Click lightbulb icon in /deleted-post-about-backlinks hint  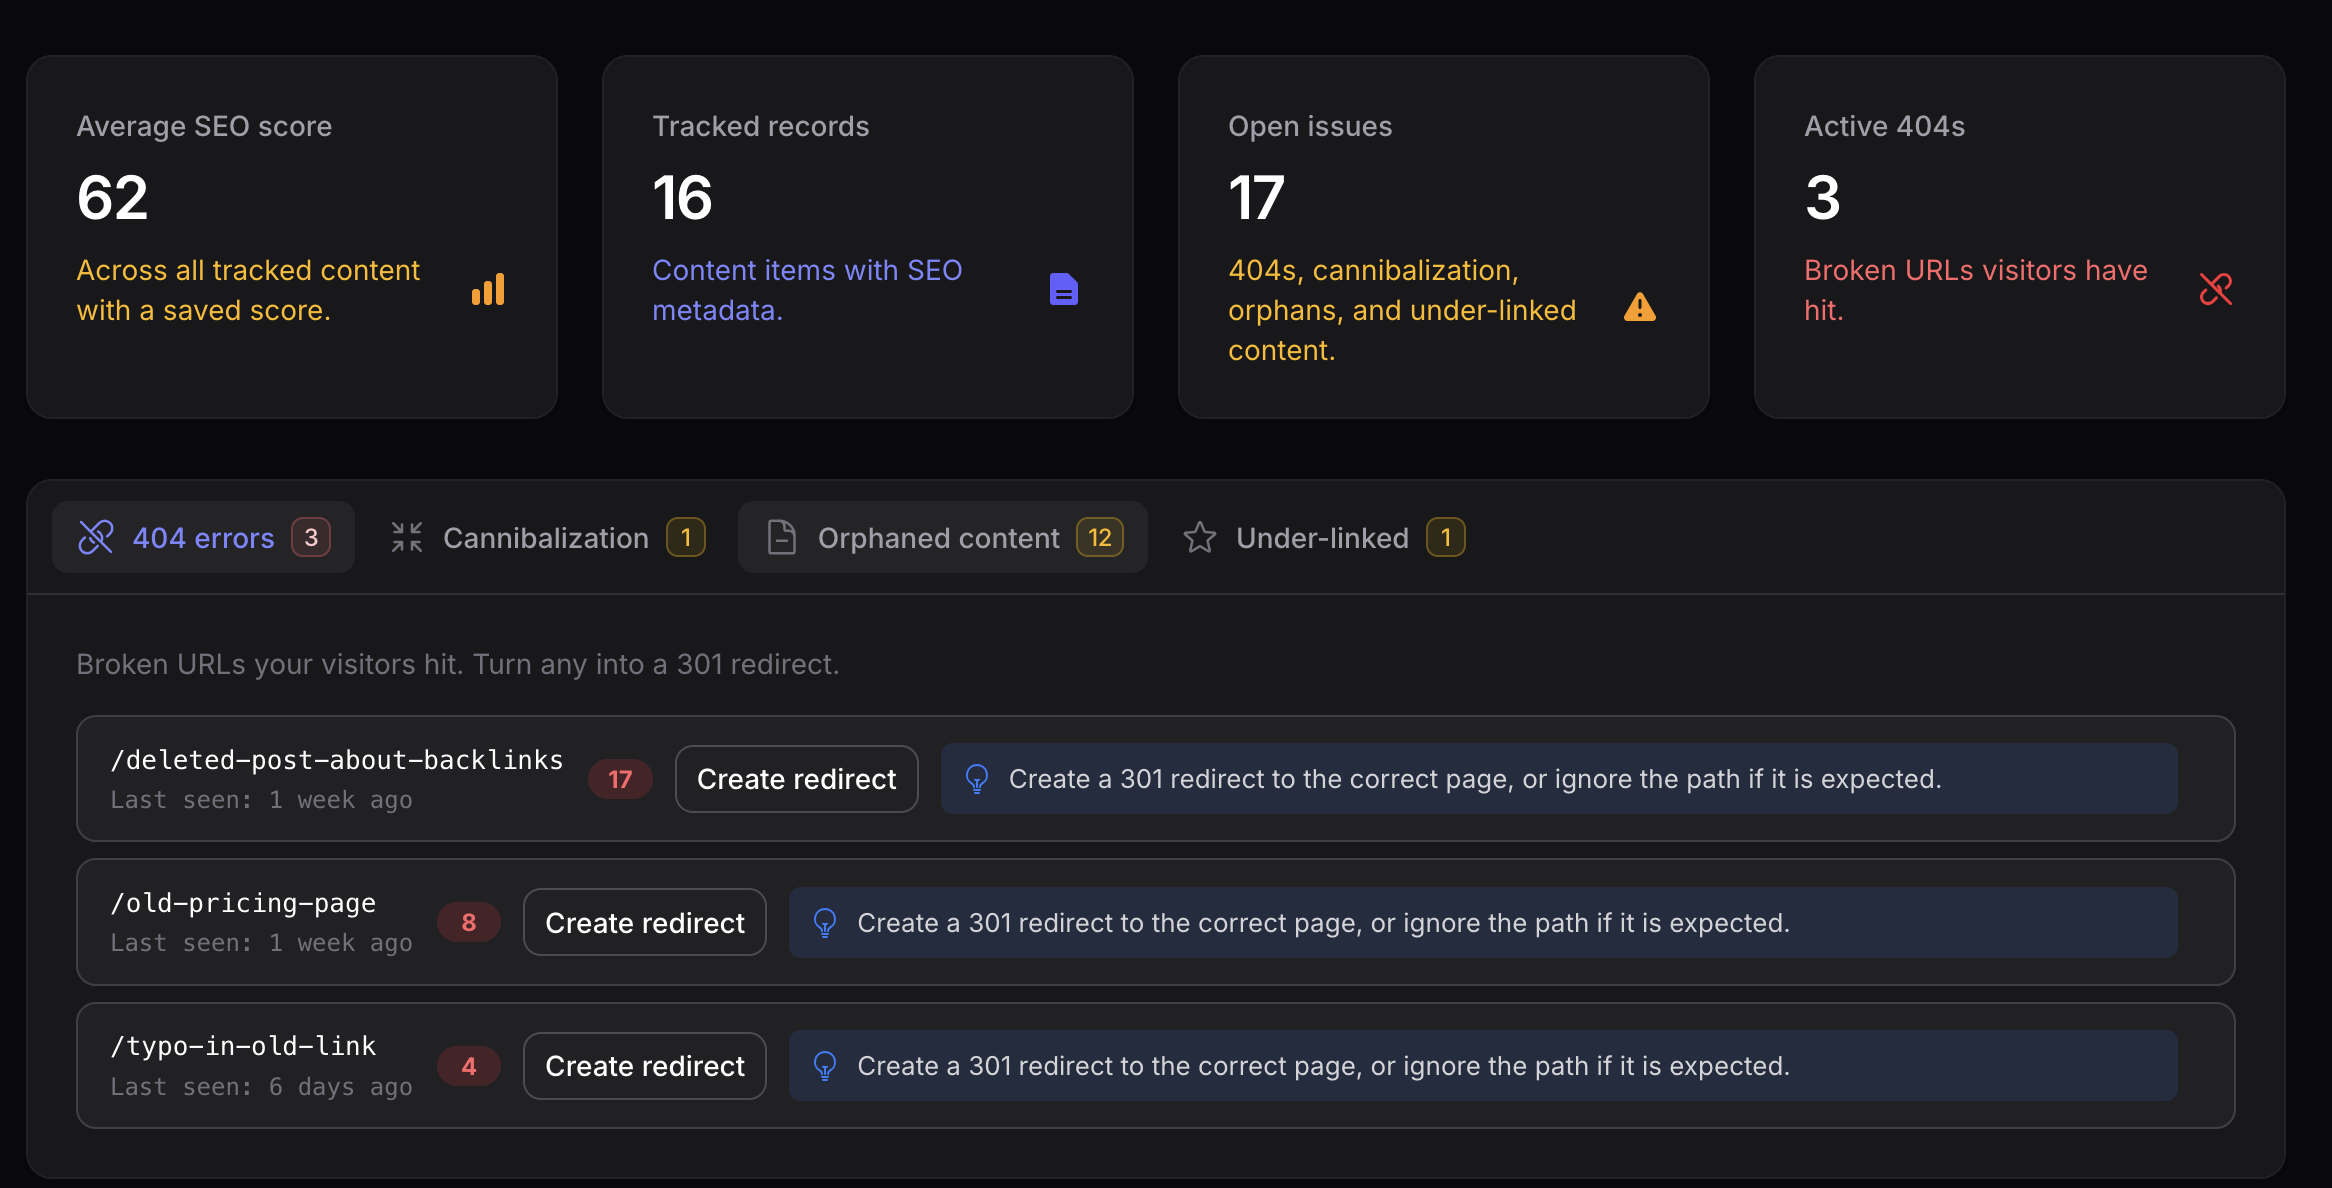click(977, 779)
